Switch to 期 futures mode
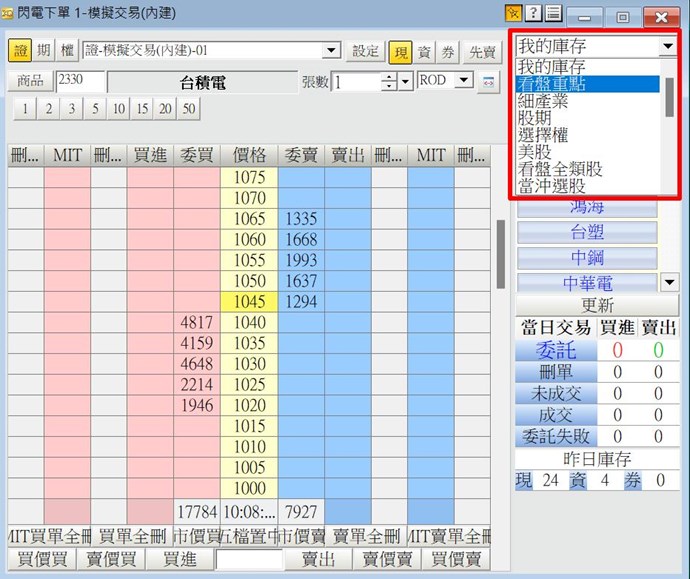This screenshot has width=690, height=579. [44, 51]
